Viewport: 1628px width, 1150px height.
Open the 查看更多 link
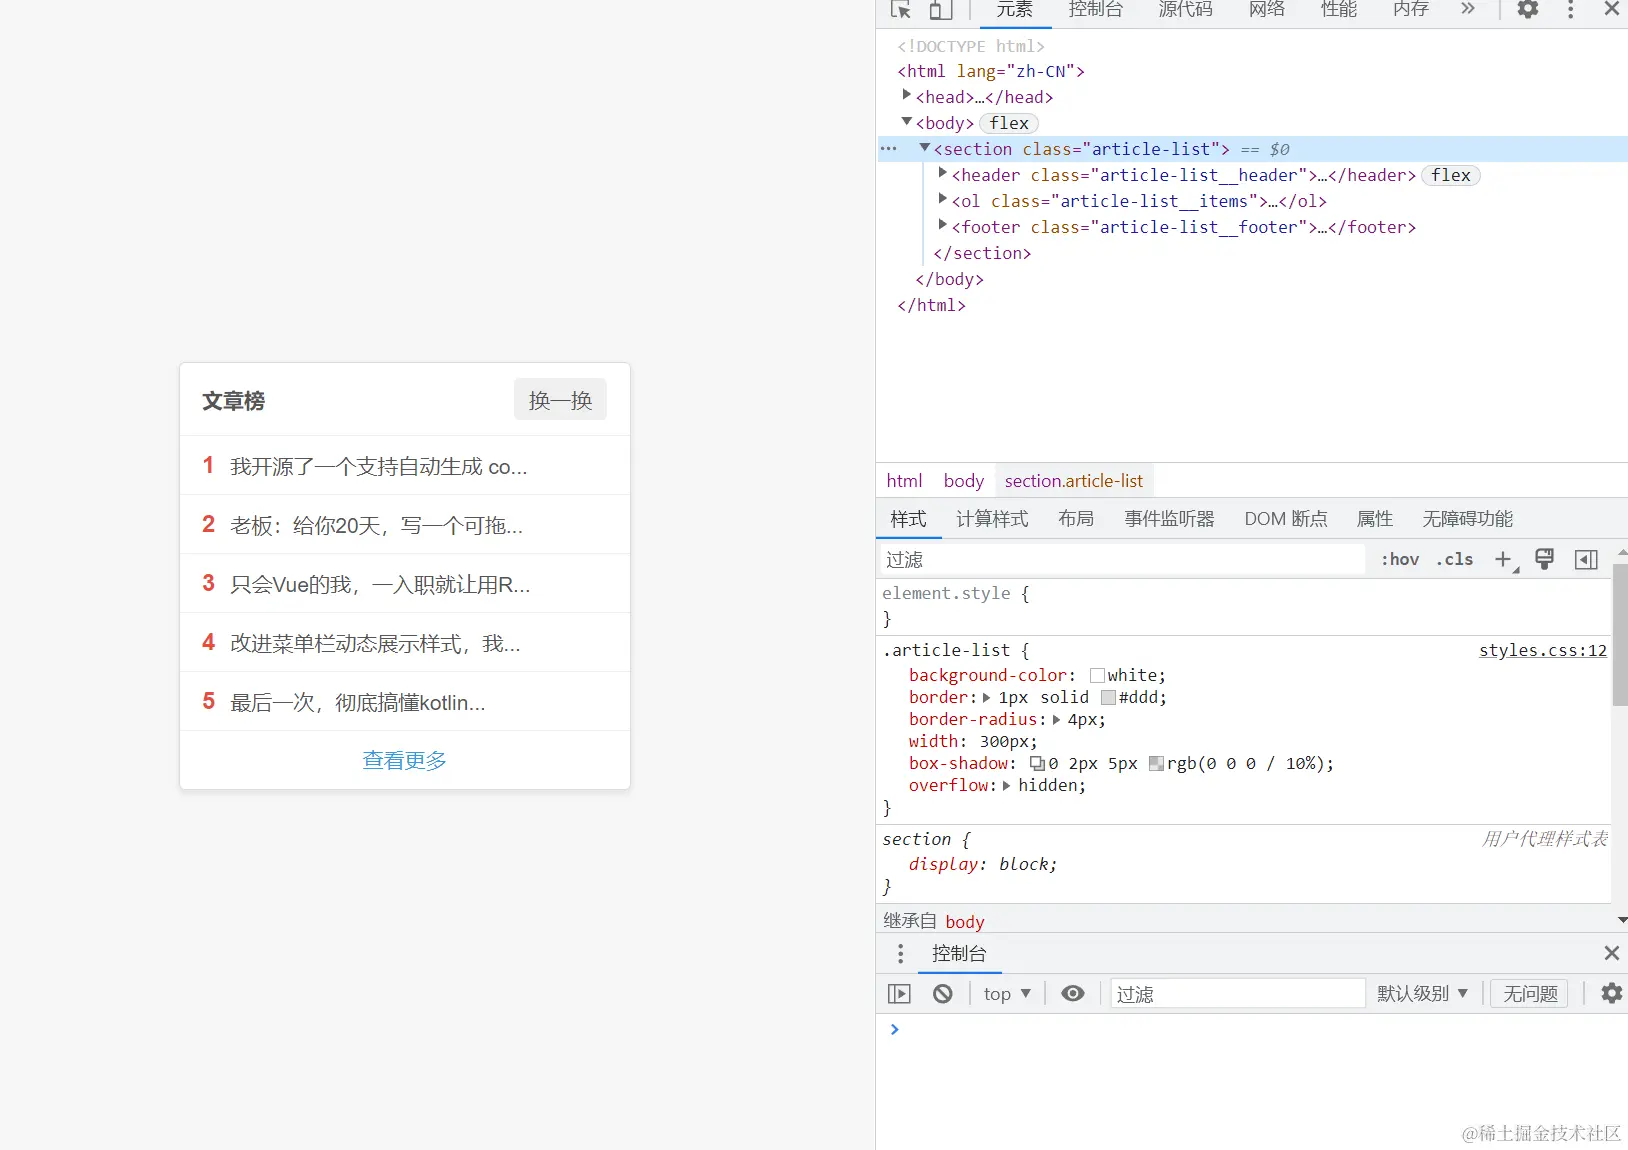(404, 760)
